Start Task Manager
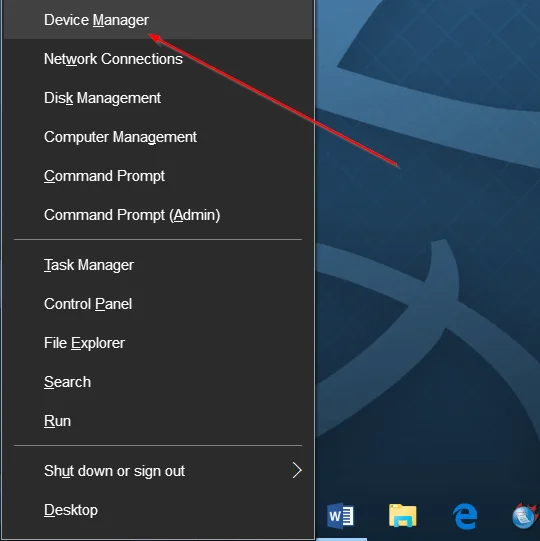The width and height of the screenshot is (540, 541). pos(158,265)
